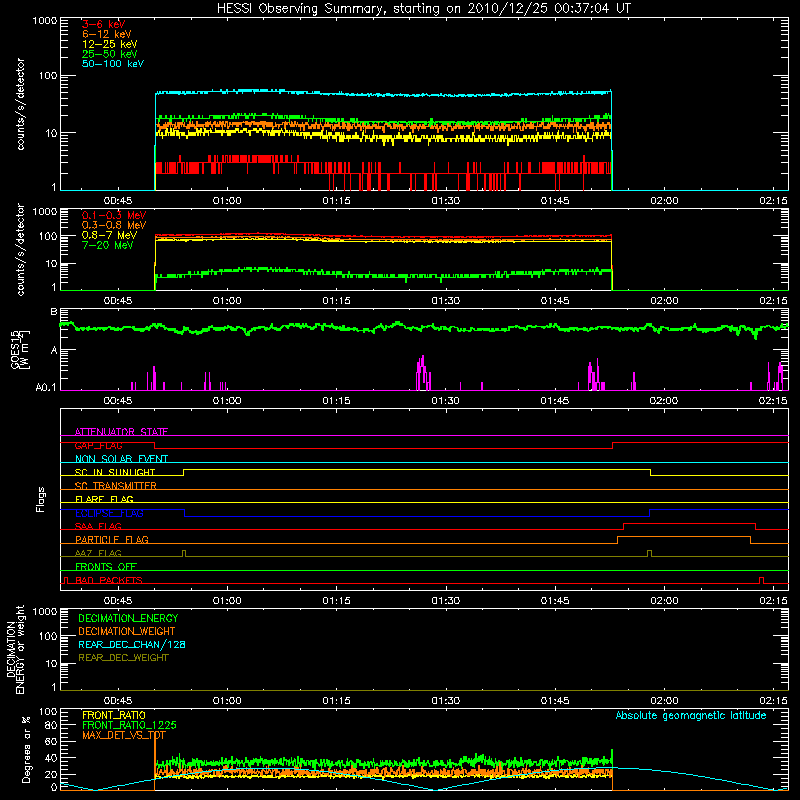Select the PARTICLE_FLAG label

tap(112, 539)
